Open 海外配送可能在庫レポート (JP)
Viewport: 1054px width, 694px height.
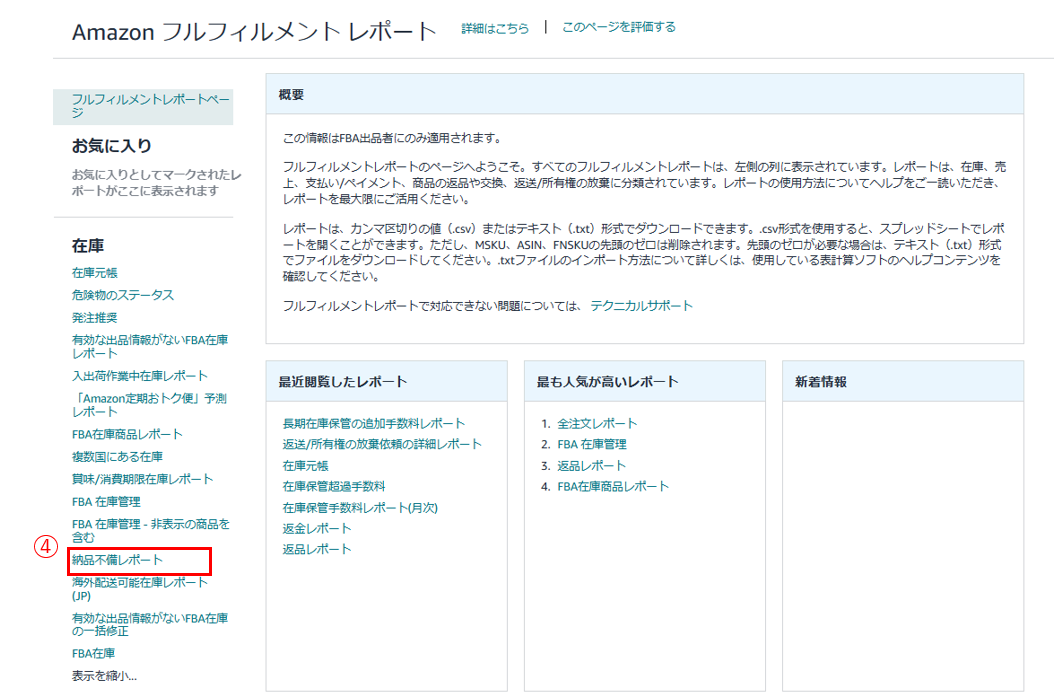click(140, 589)
